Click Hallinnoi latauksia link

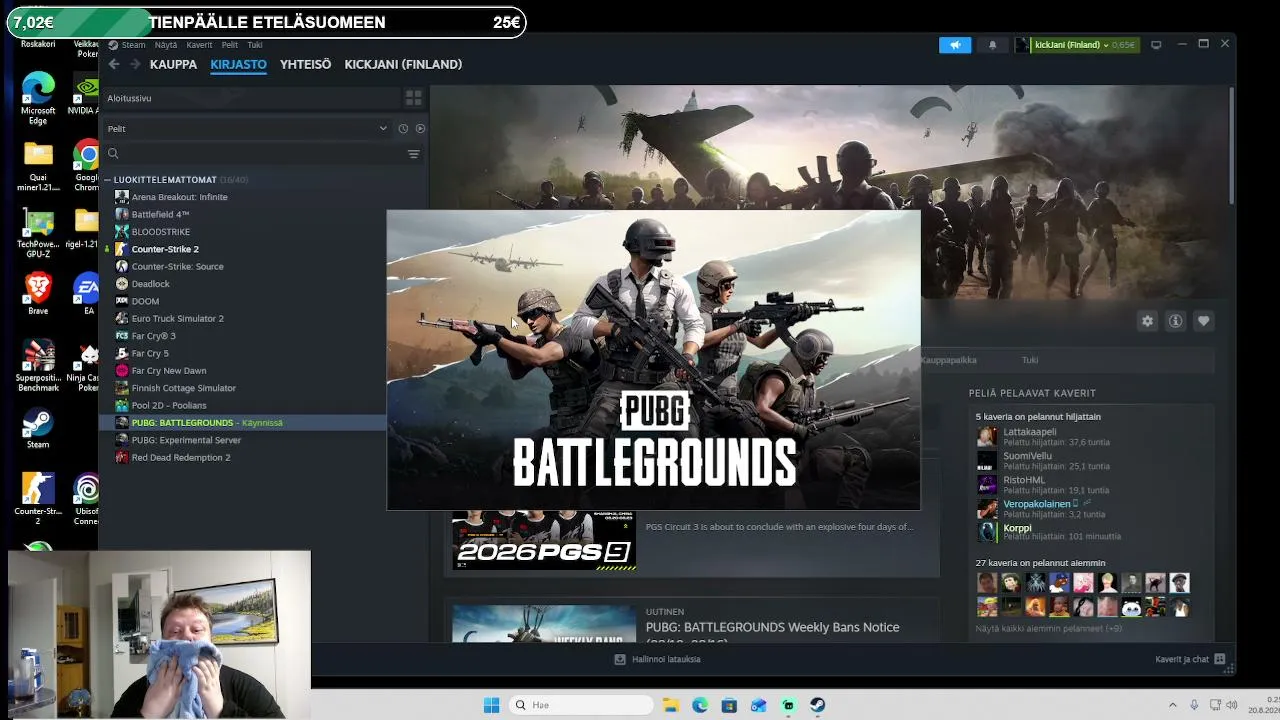(x=666, y=659)
